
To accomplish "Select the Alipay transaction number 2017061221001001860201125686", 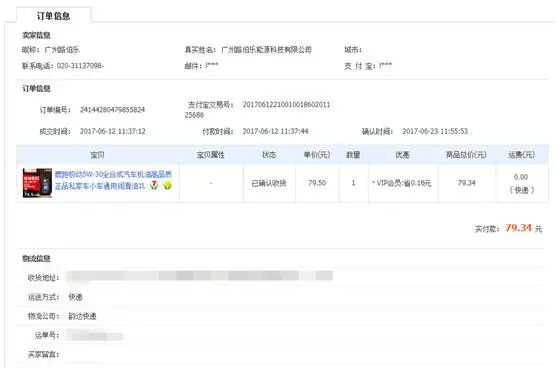I will click(x=257, y=110).
